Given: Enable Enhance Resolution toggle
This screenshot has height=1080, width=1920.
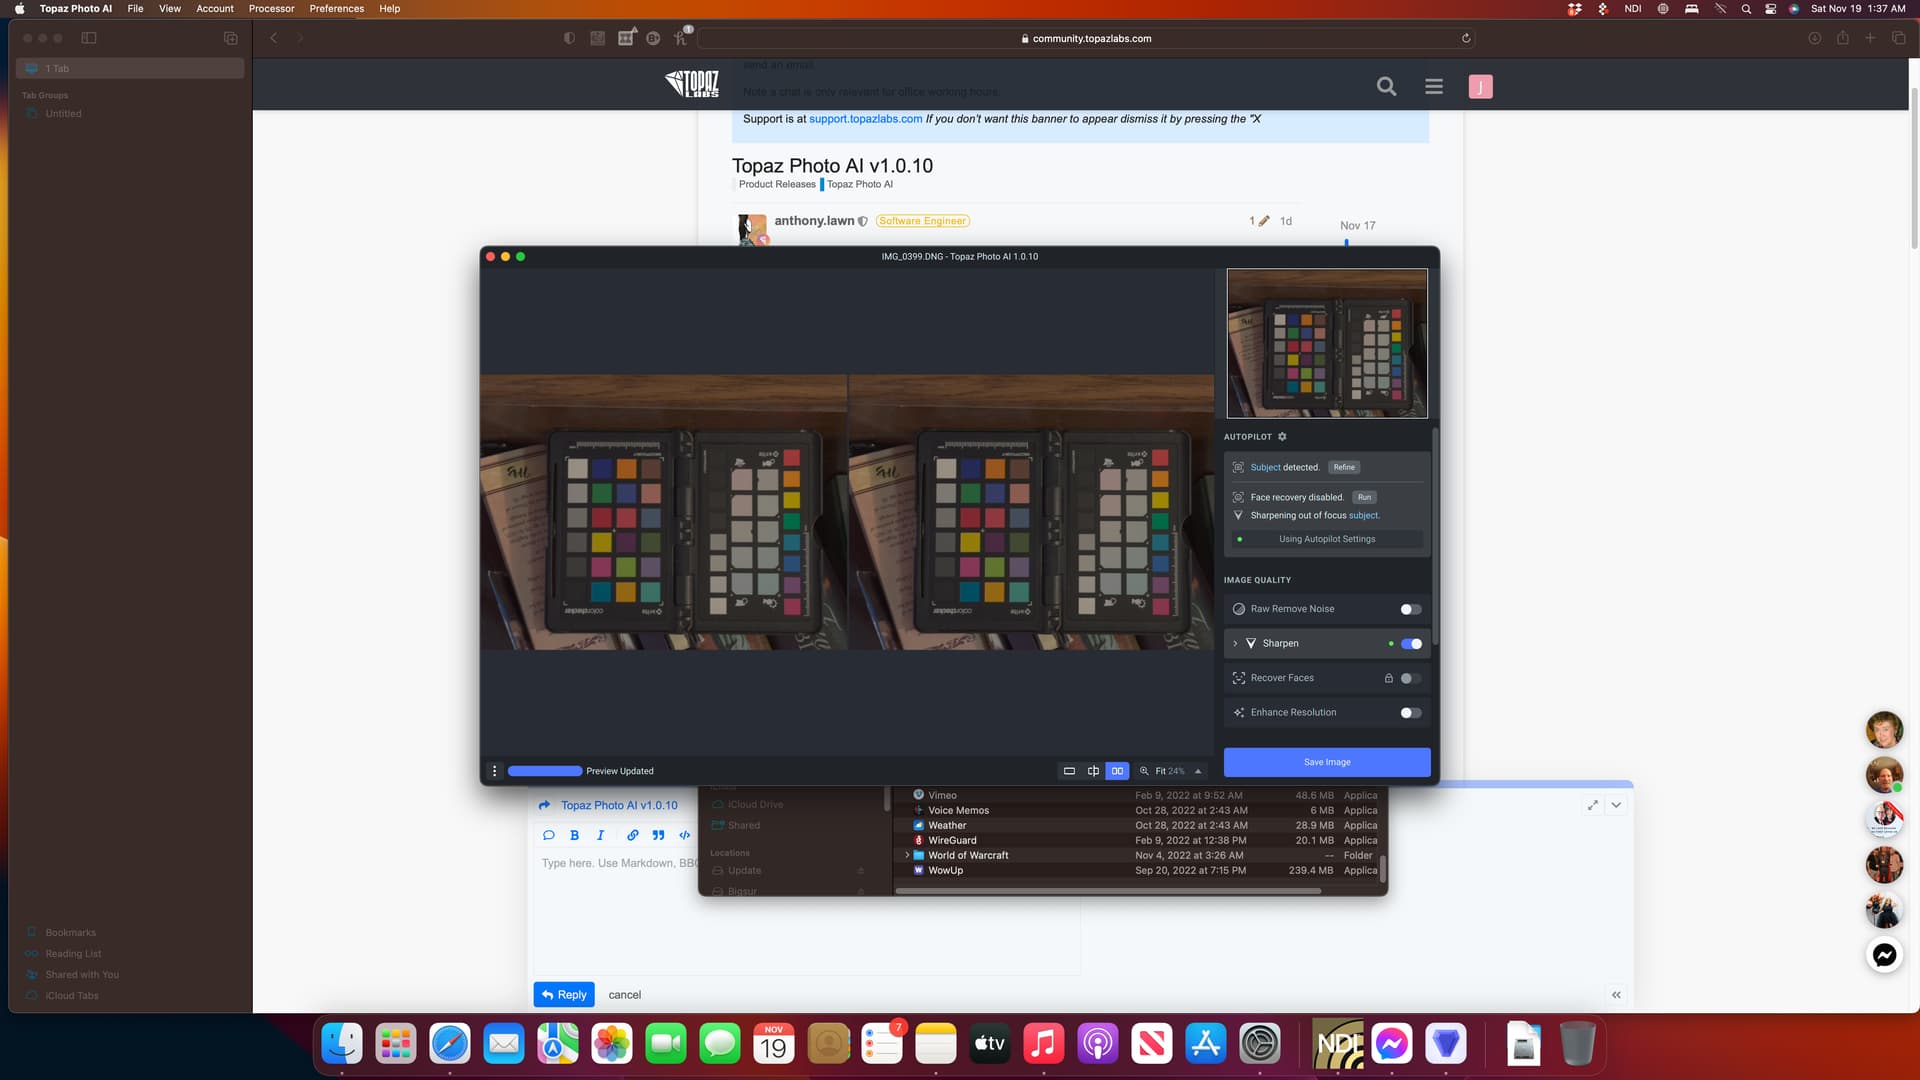Looking at the screenshot, I should tap(1410, 713).
